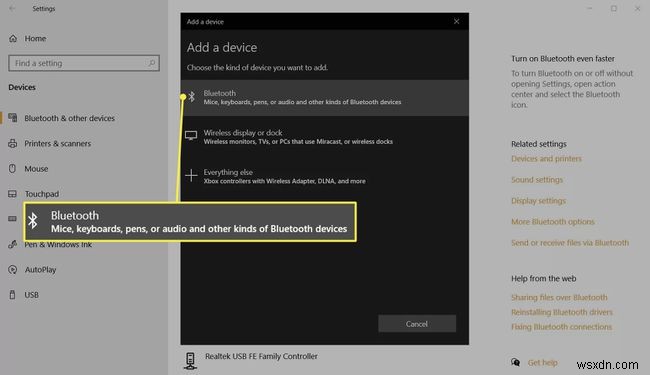Screen dimensions: 650x375
Task: Click the plus icon for Everything else
Action: [x=191, y=175]
